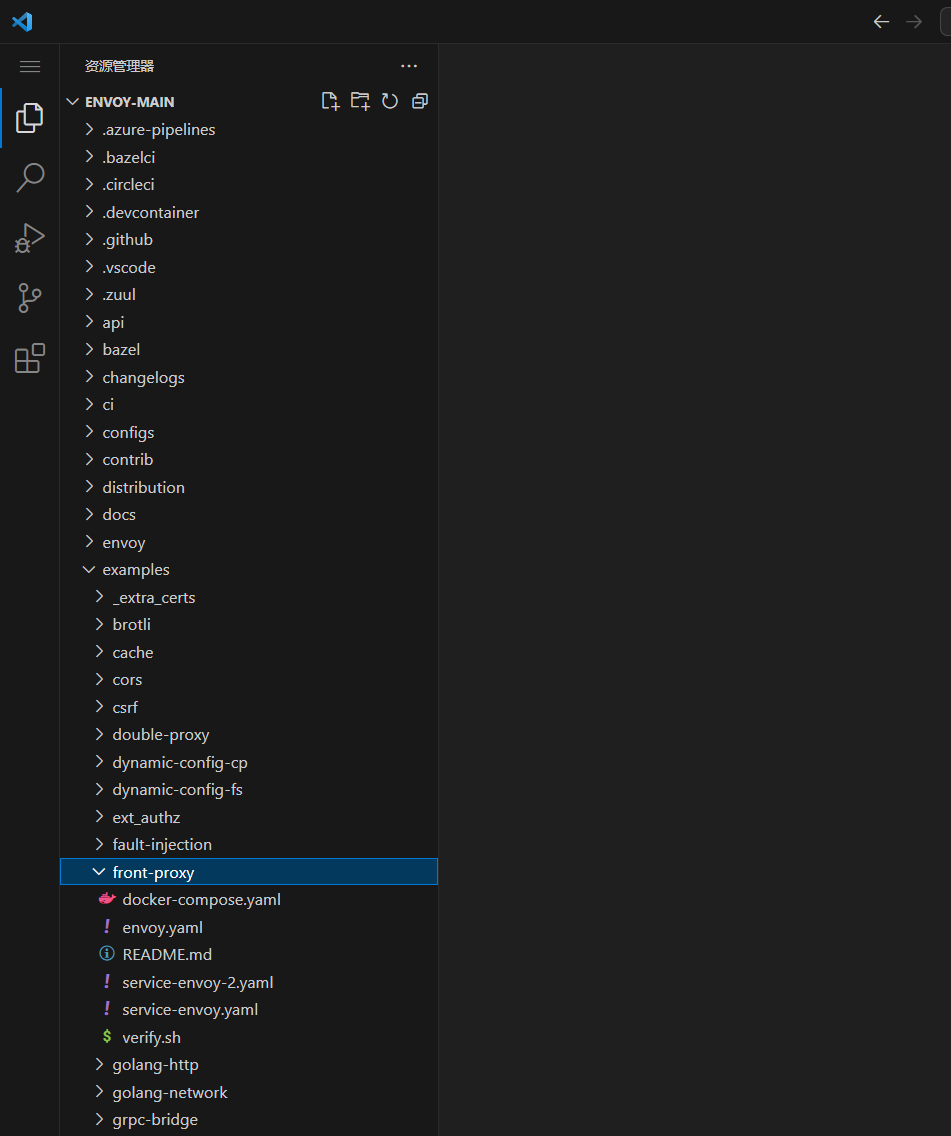The image size is (951, 1136).
Task: Select the dynamic-config-cp folder
Action: click(249, 762)
